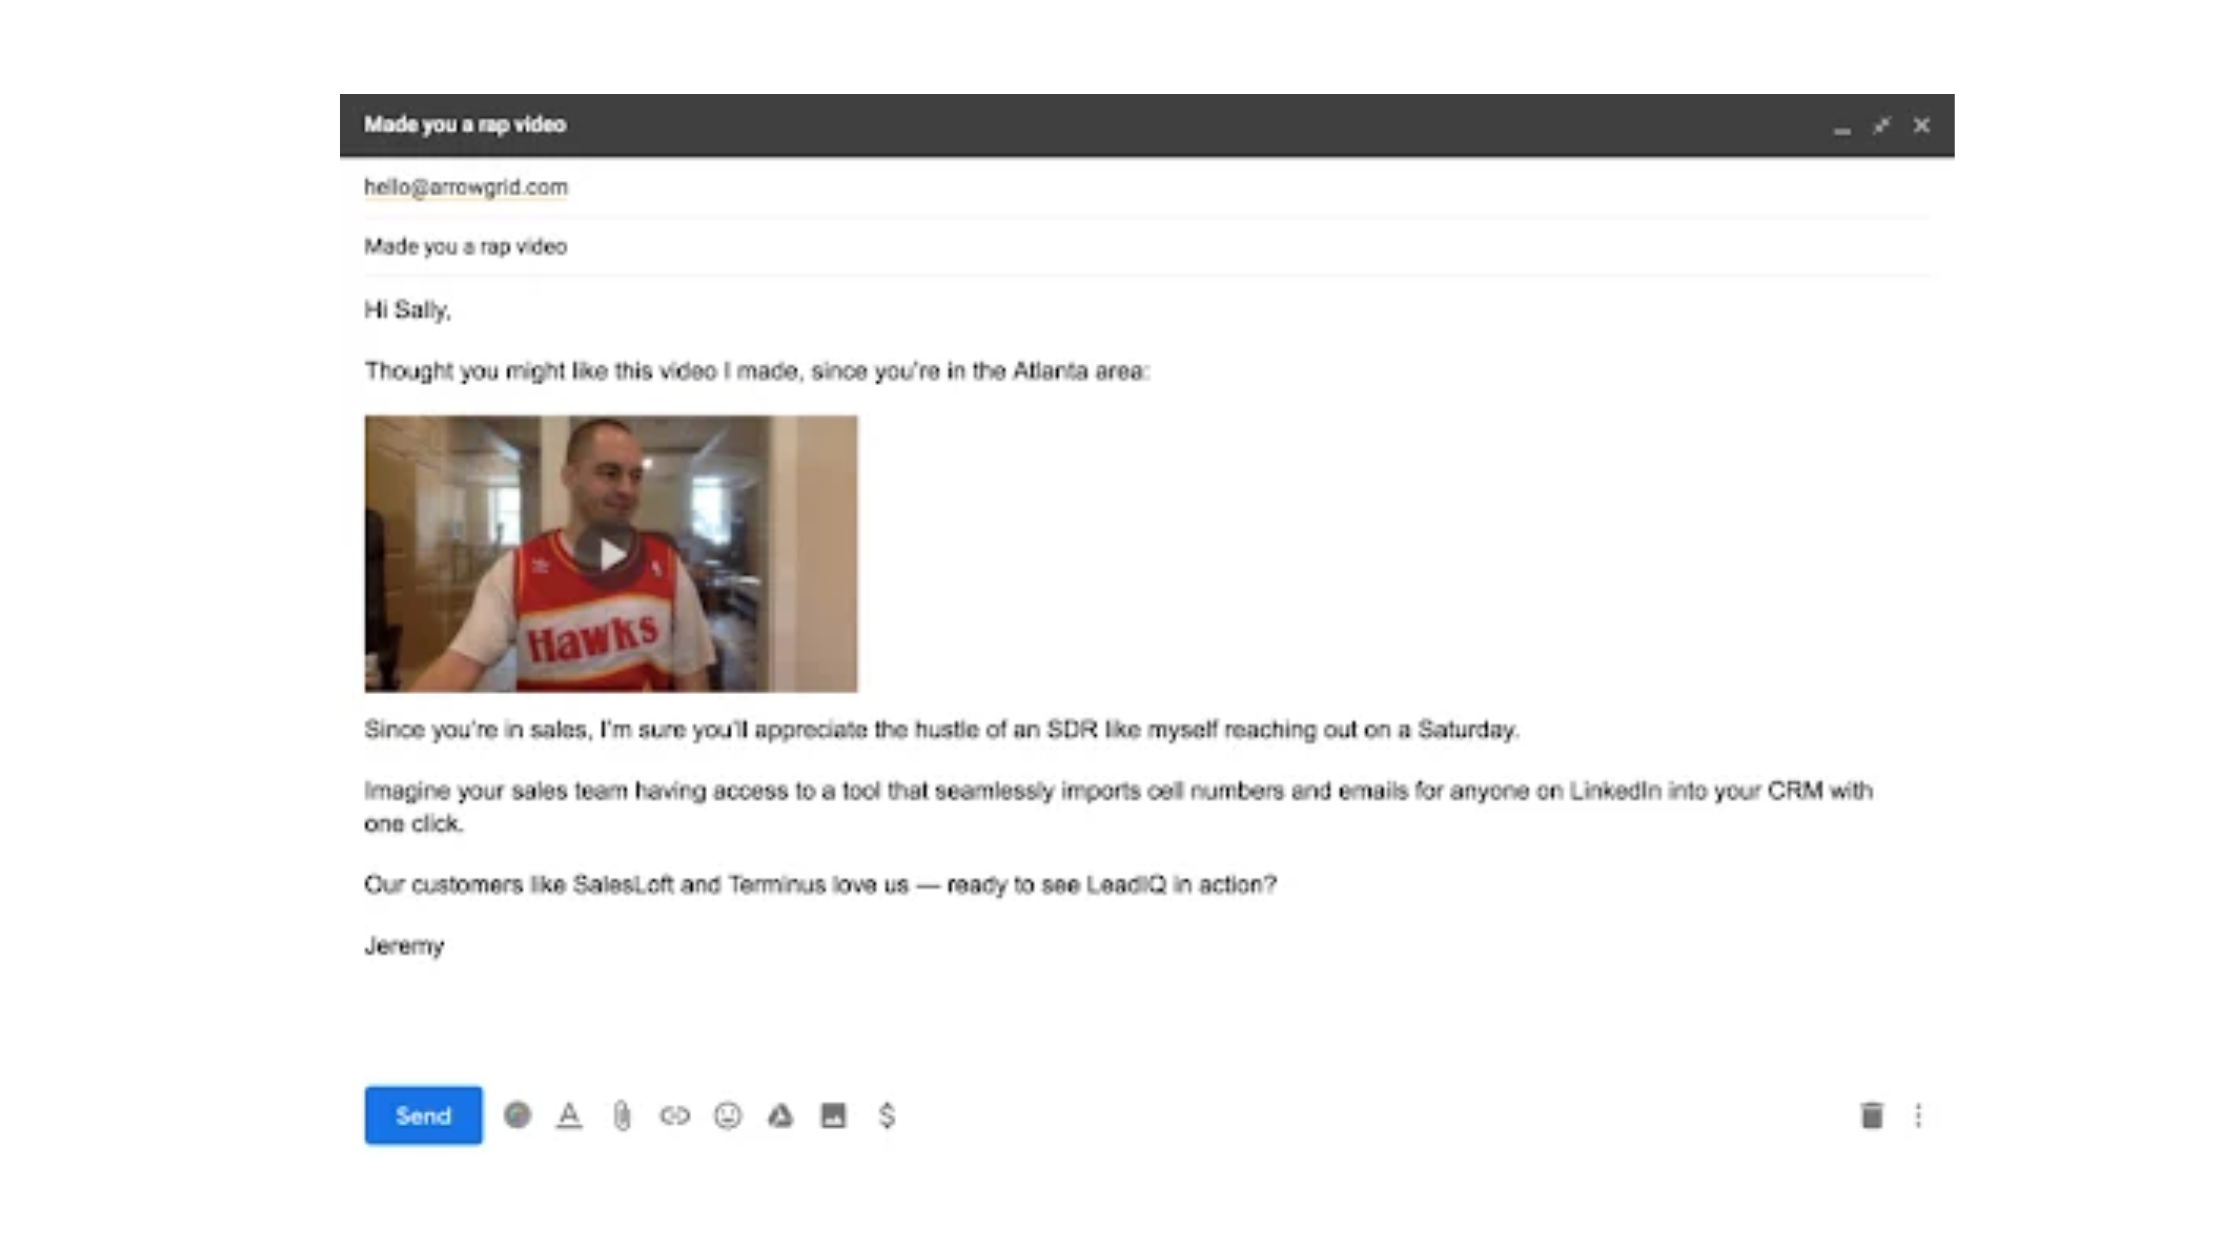Click the subject field 'Made you a rap video'

(1147, 246)
